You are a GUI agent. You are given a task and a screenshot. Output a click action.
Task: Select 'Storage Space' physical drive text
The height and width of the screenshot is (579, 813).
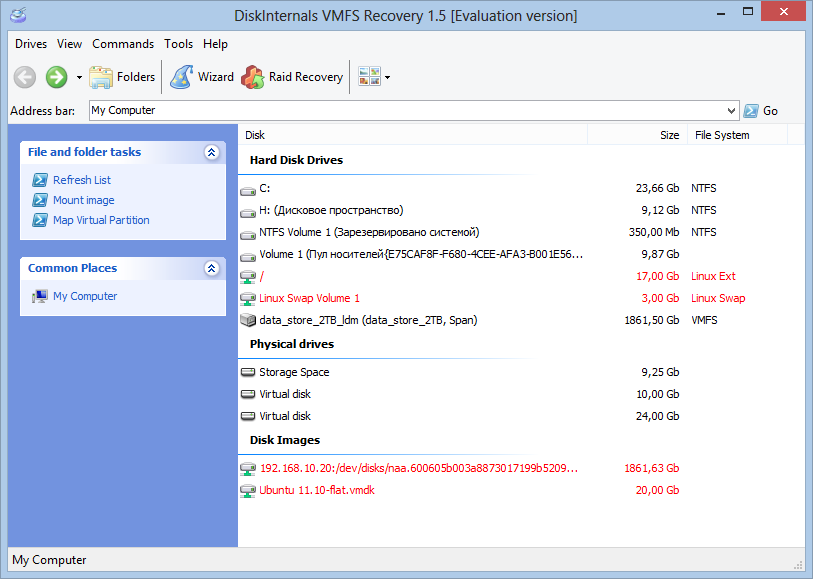pos(294,372)
